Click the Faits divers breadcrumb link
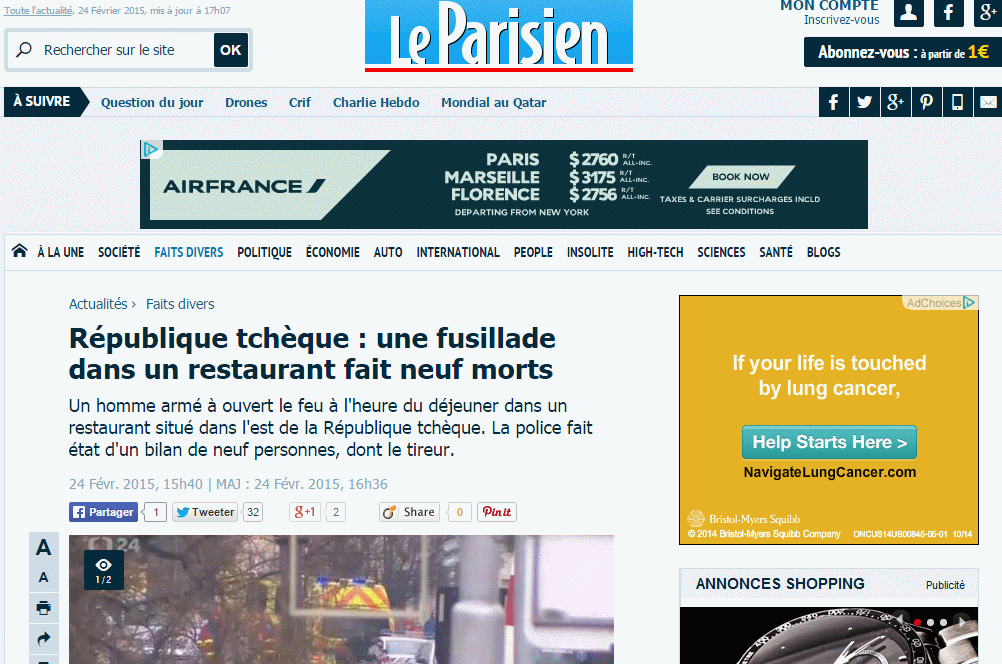This screenshot has width=1002, height=664. tap(180, 304)
